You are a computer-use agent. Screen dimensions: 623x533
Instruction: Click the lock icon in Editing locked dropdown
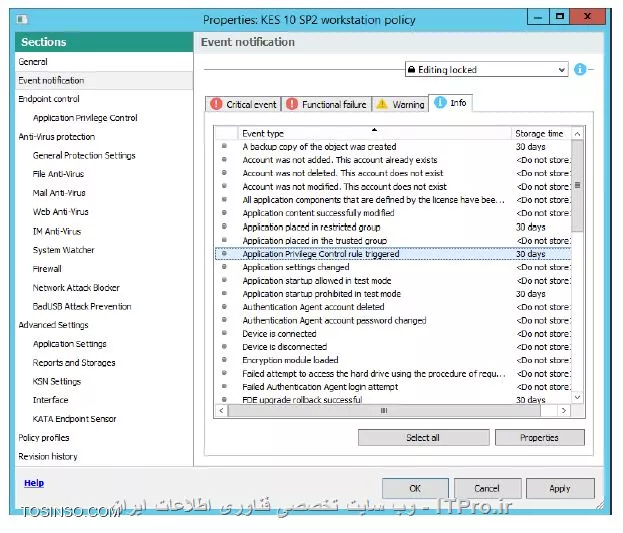411,70
